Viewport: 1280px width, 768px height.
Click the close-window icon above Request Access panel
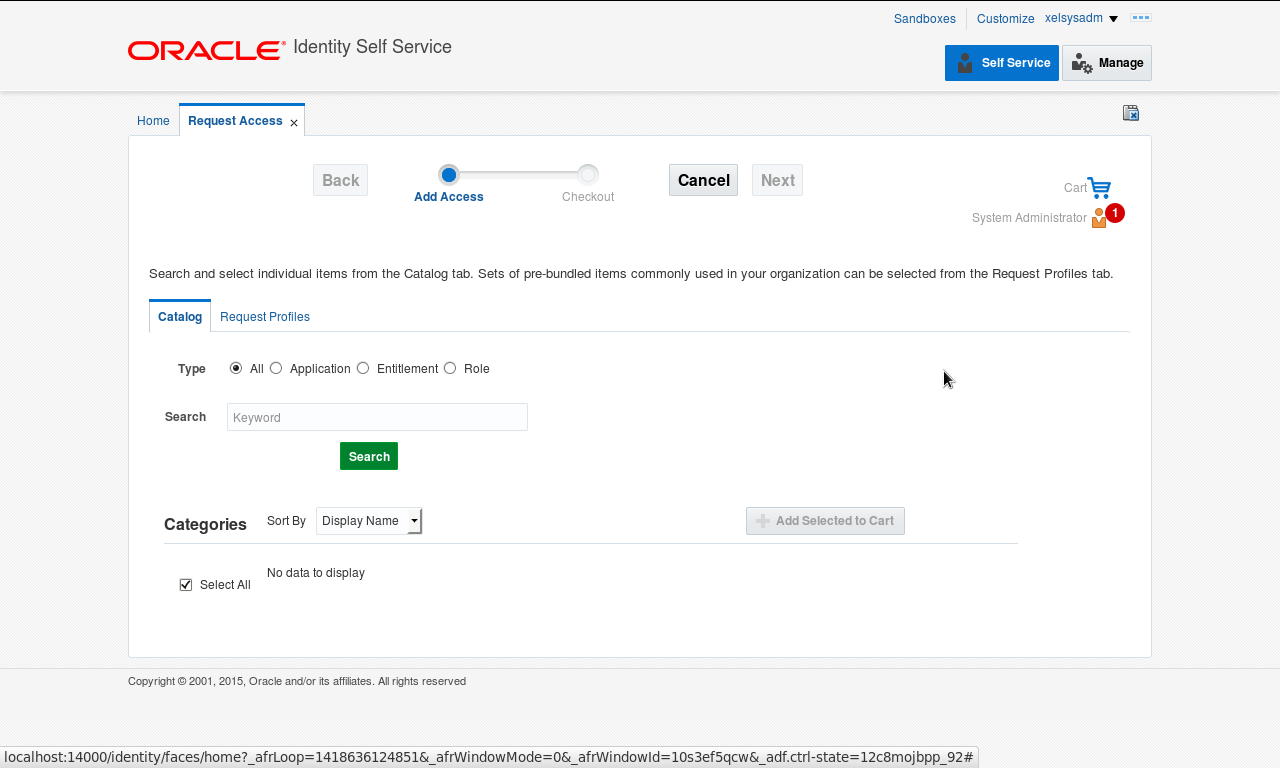(1130, 113)
